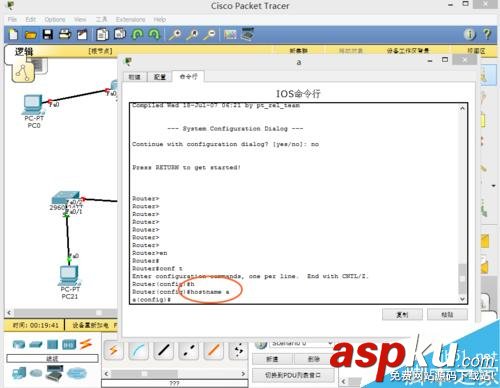The width and height of the screenshot is (500, 388).
Task: Save the network with the floppy disk icon
Action: point(48,34)
